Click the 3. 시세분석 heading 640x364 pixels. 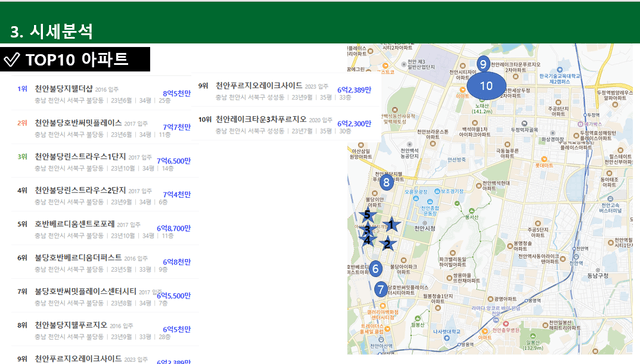coord(51,31)
